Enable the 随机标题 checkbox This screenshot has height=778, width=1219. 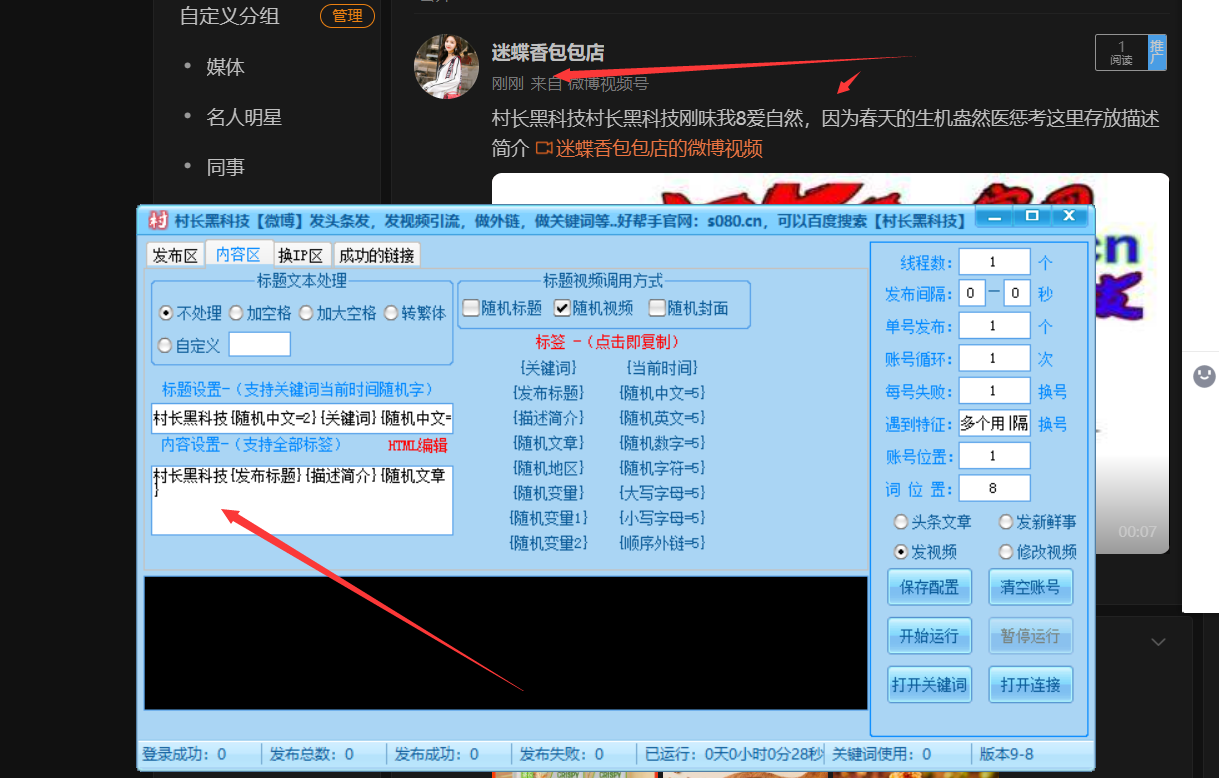(470, 308)
